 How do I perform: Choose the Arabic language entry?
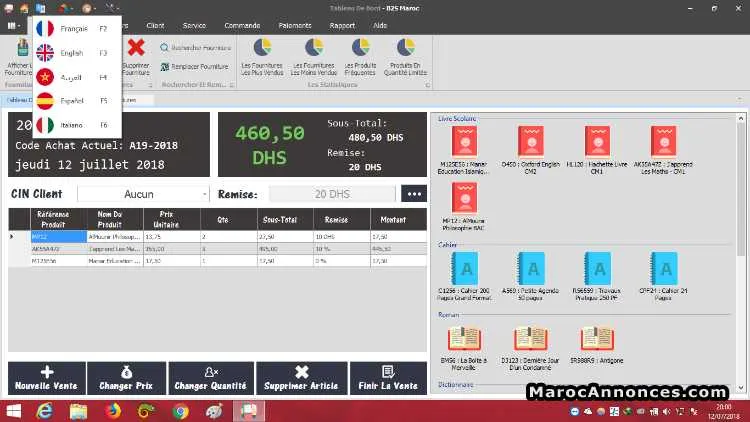click(x=77, y=77)
